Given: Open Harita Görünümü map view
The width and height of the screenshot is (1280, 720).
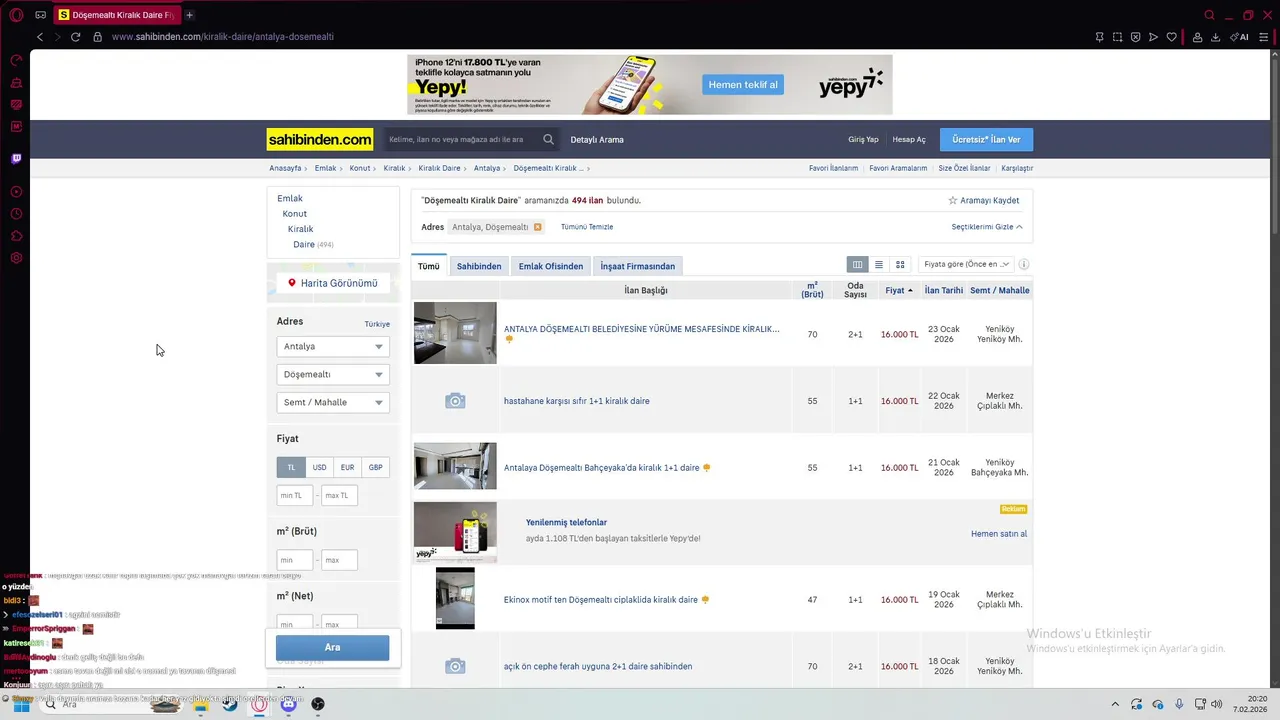Looking at the screenshot, I should point(333,284).
